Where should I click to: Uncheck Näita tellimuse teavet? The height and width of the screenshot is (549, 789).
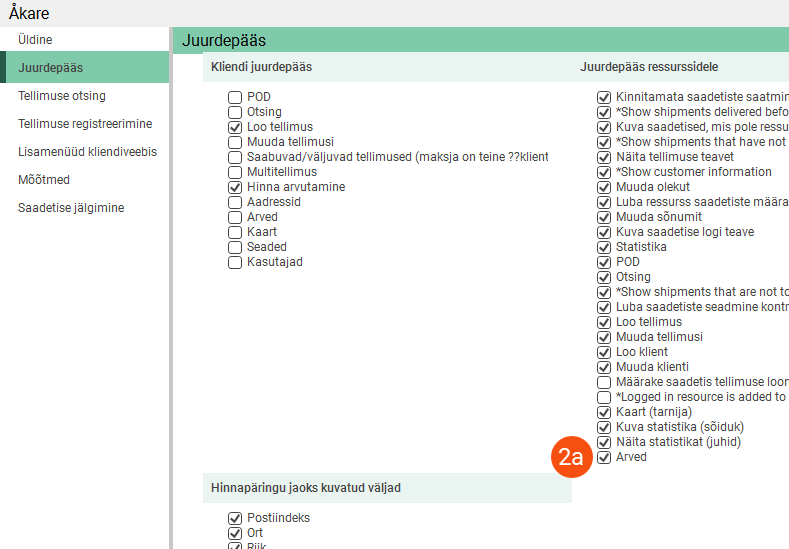pos(604,157)
